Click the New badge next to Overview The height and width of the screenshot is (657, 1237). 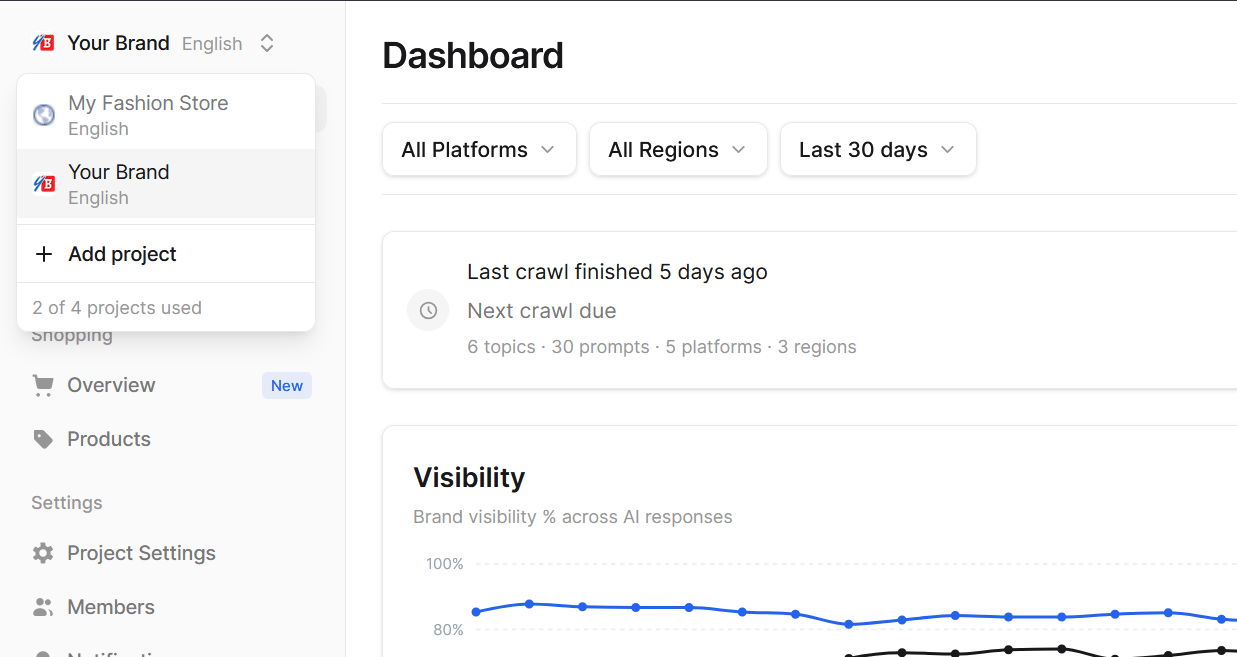[x=287, y=386]
